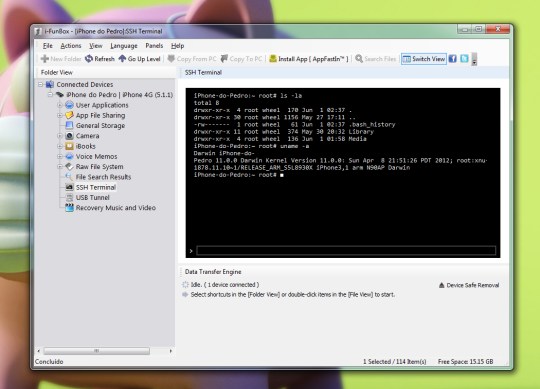Click the Connected Devices computer icon
The height and width of the screenshot is (389, 540).
[x=50, y=84]
